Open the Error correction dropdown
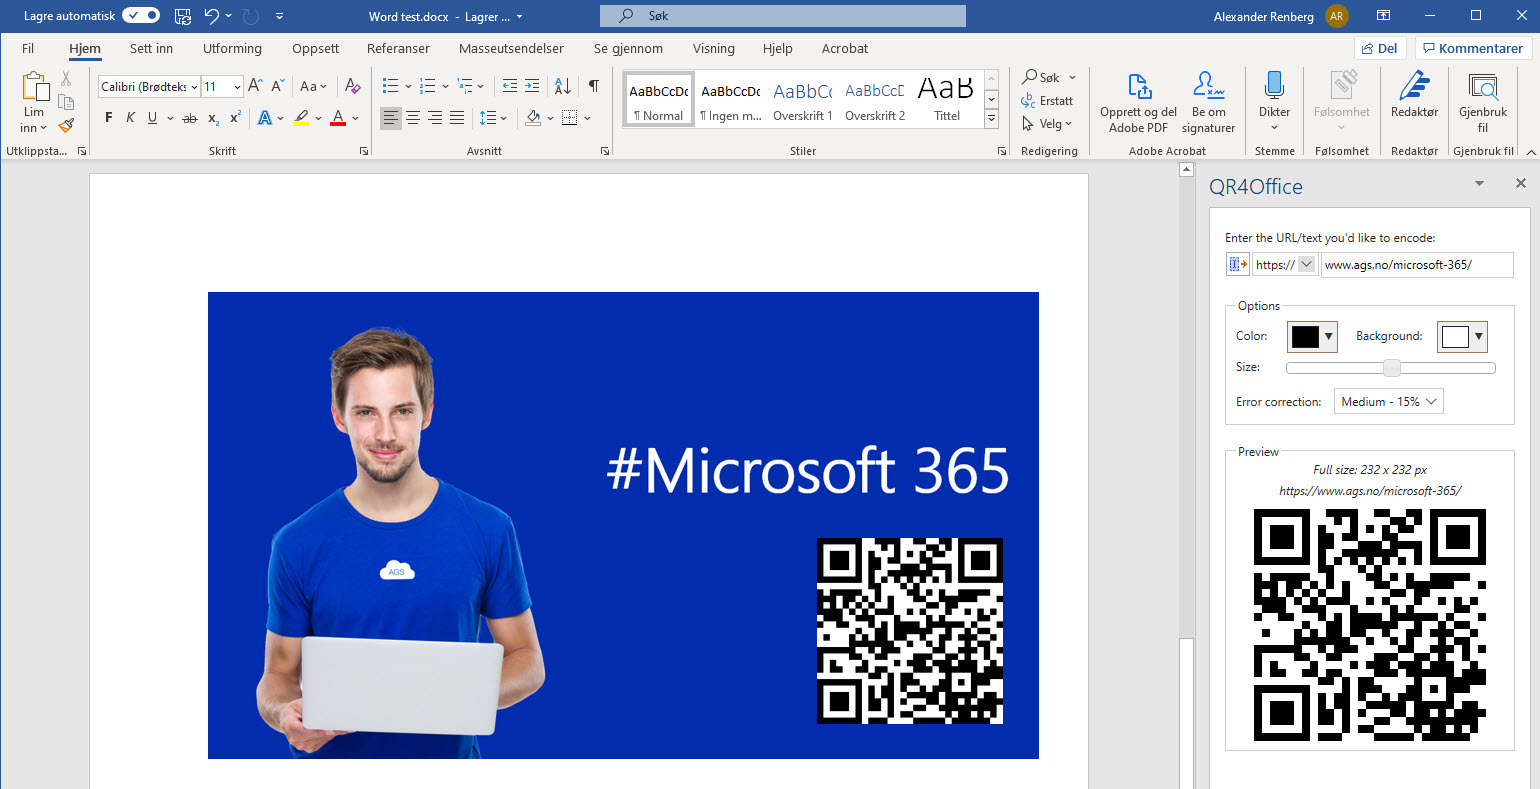Viewport: 1540px width, 789px height. (1388, 401)
